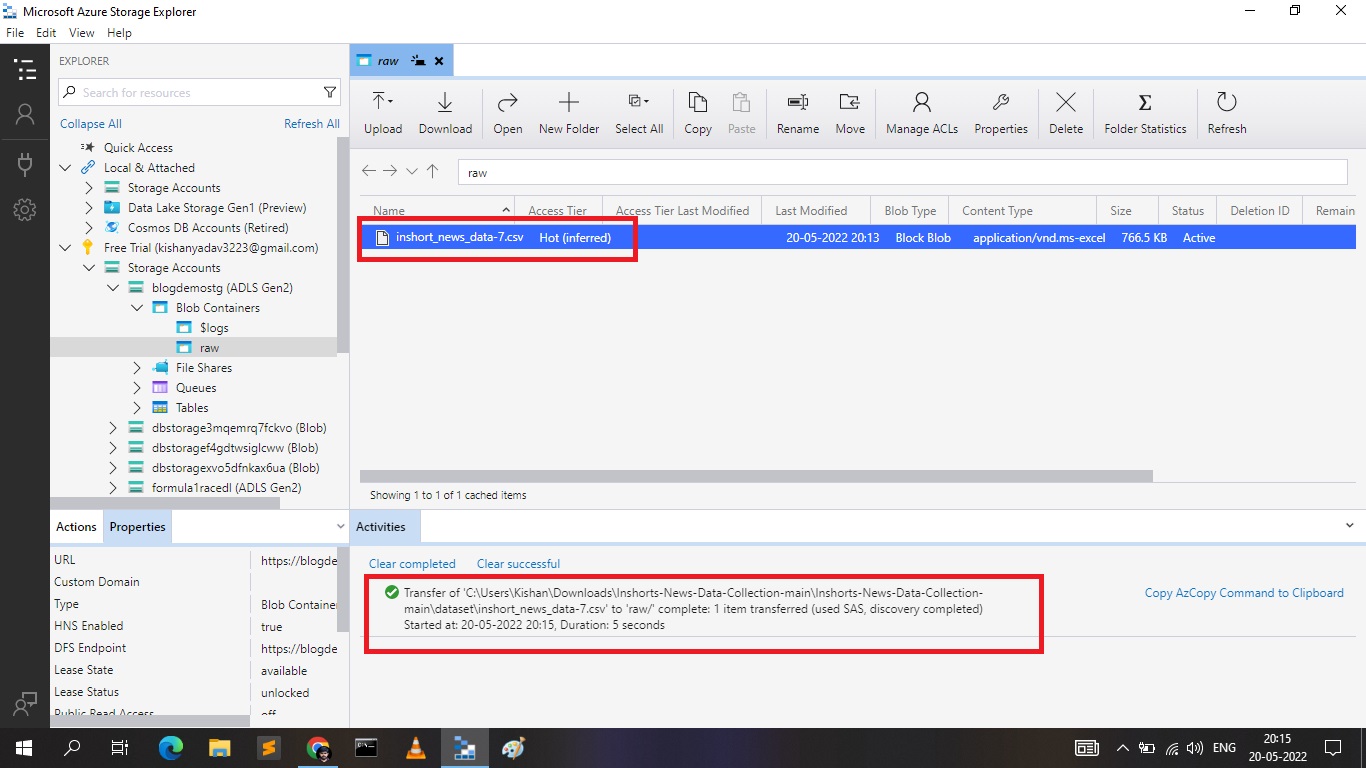Click Copy AzCopy Command to Clipboard
The width and height of the screenshot is (1366, 768).
click(x=1244, y=593)
